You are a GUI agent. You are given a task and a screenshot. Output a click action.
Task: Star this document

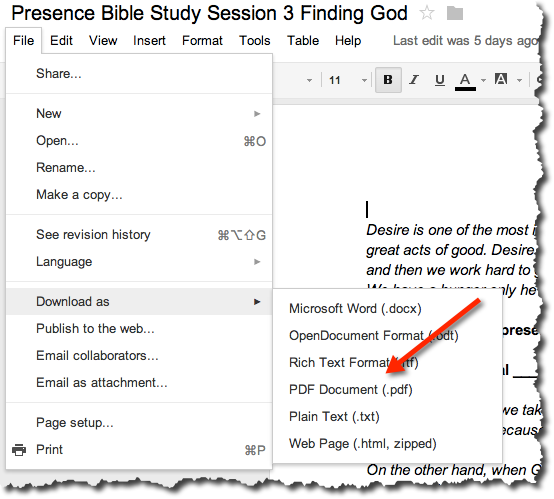click(x=427, y=13)
